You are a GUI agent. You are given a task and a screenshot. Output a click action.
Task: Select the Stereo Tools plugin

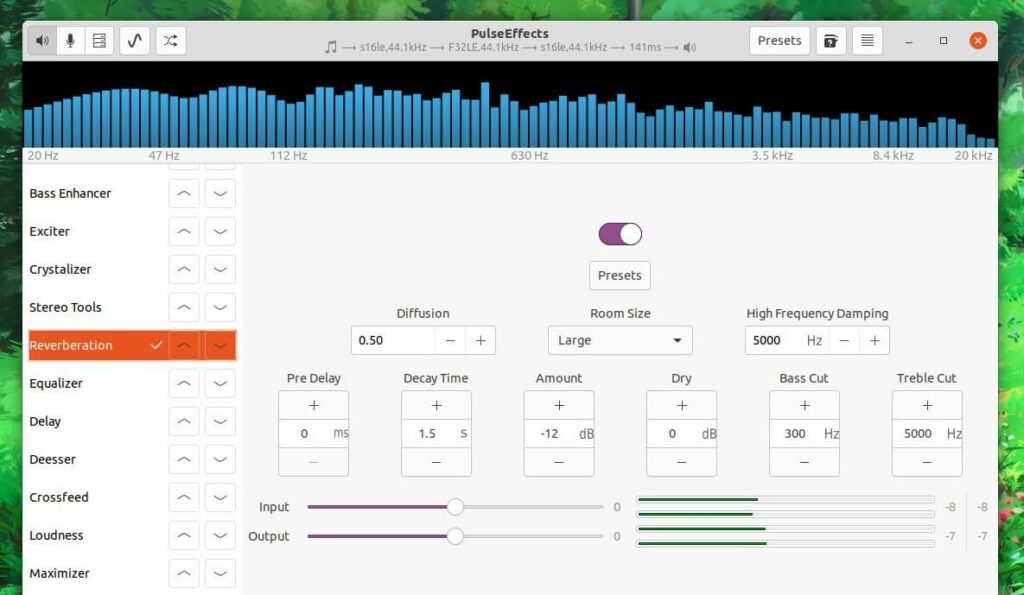pyautogui.click(x=64, y=307)
